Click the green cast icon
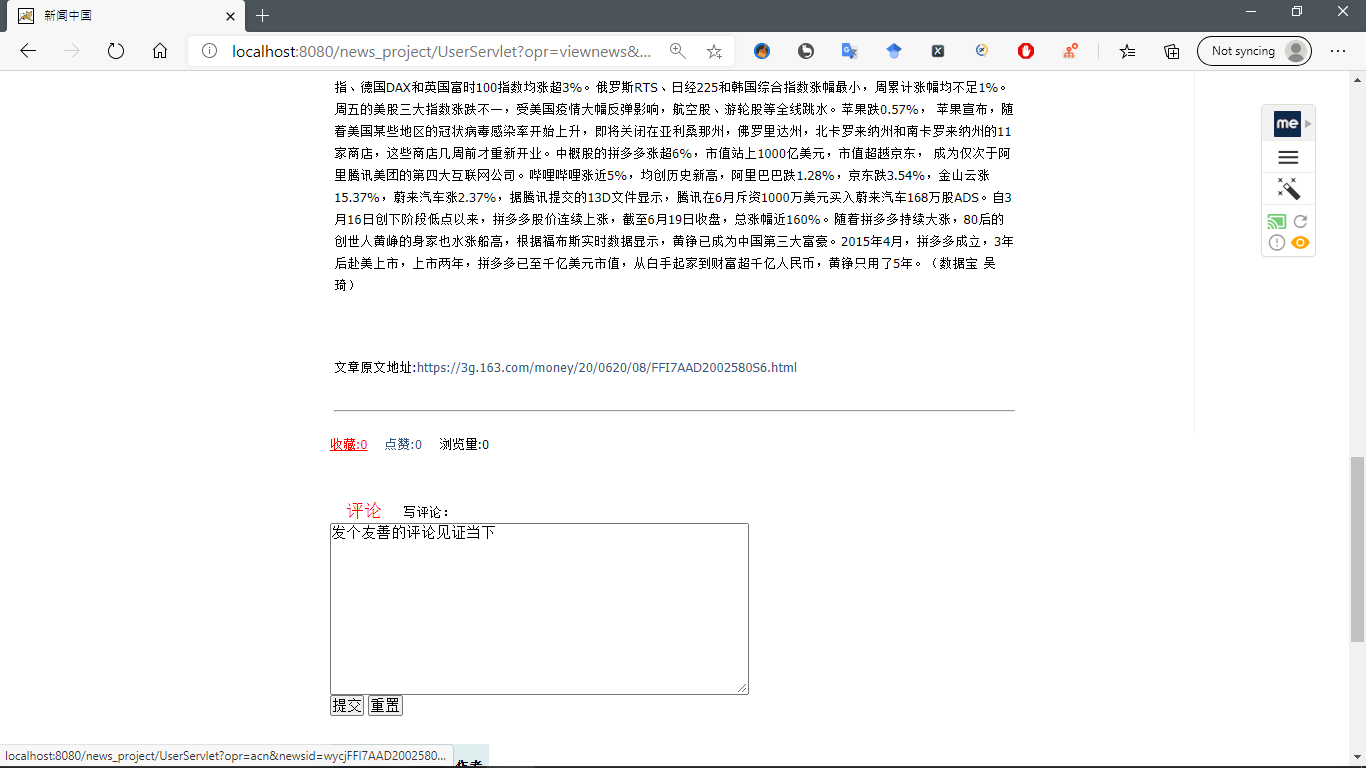 pos(1277,222)
